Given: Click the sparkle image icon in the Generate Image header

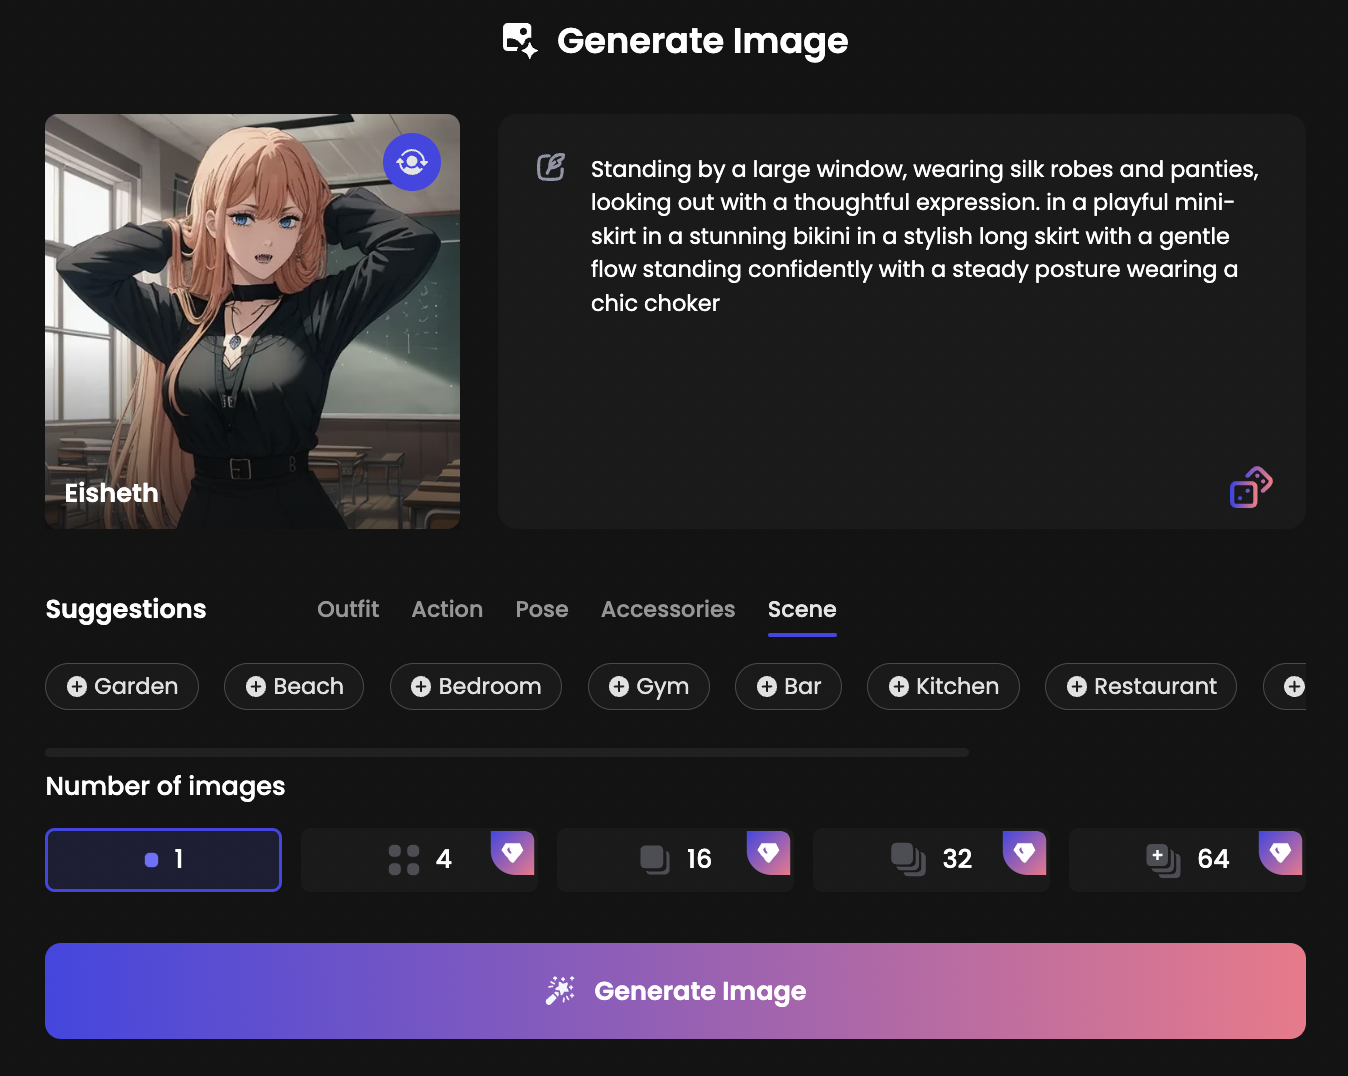Looking at the screenshot, I should pos(519,40).
